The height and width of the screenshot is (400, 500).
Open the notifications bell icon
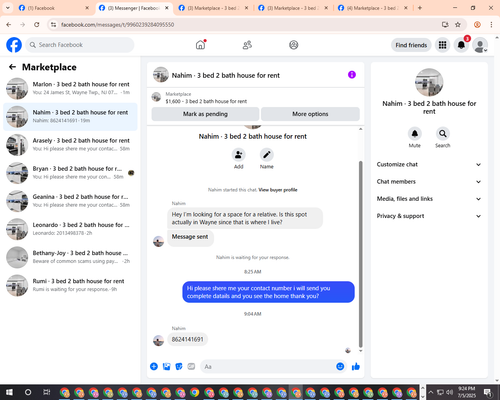[x=461, y=45]
